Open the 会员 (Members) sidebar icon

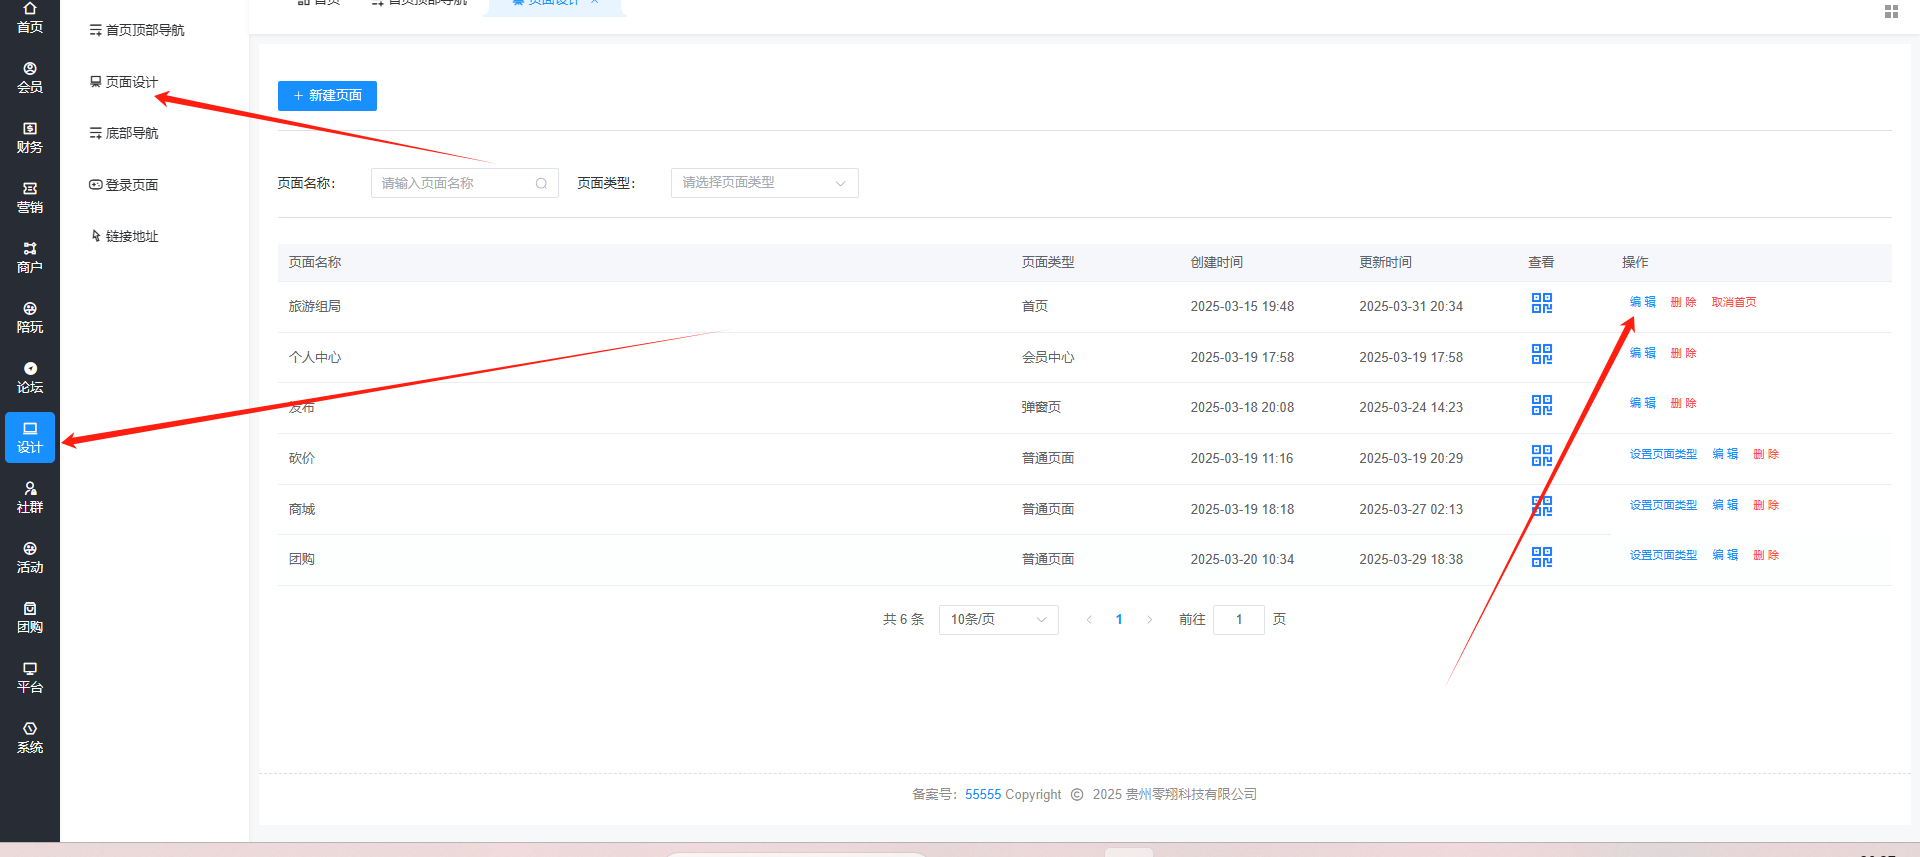30,78
